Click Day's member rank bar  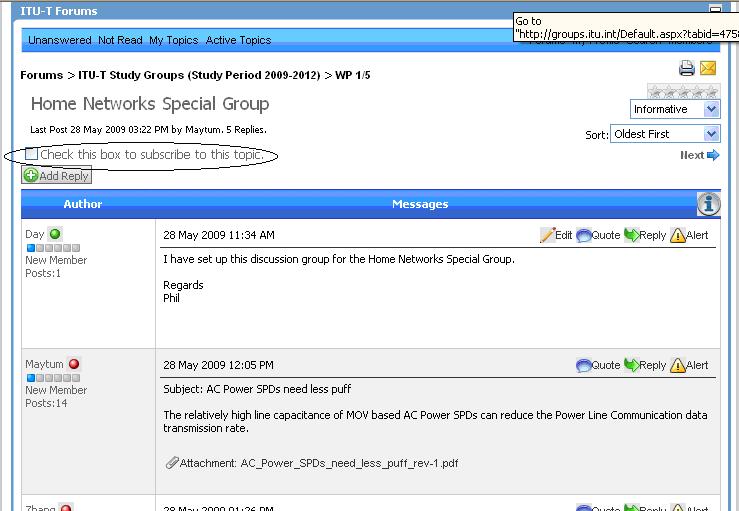point(53,247)
